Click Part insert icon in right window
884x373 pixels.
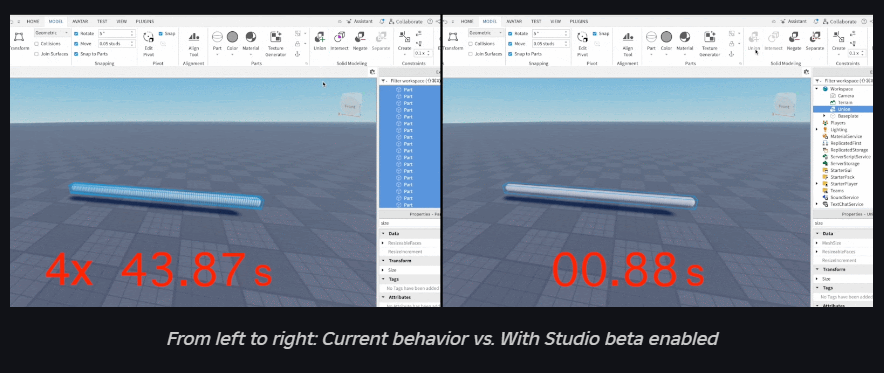point(651,37)
